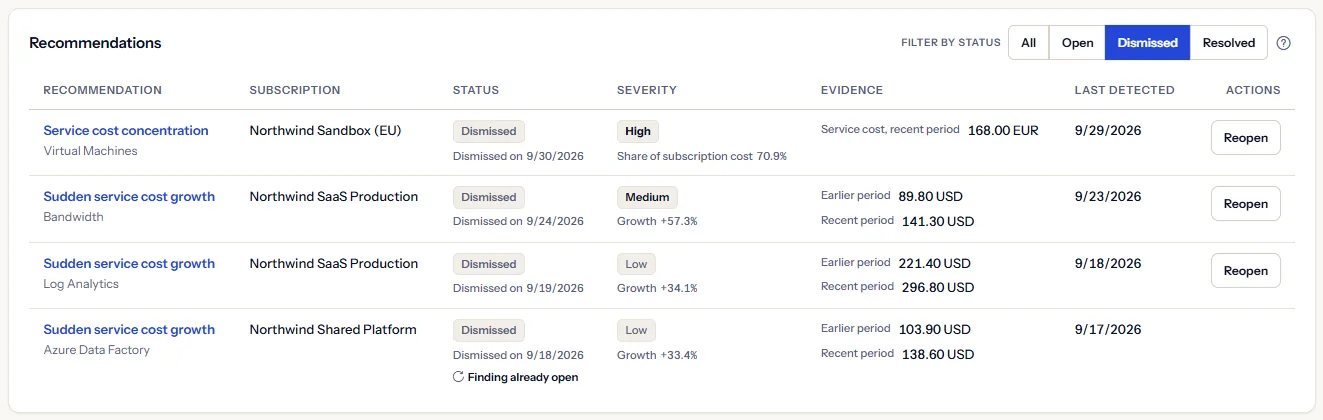This screenshot has height=420, width=1323.
Task: Click the Dismissed on 9/30/2026 text
Action: point(518,156)
